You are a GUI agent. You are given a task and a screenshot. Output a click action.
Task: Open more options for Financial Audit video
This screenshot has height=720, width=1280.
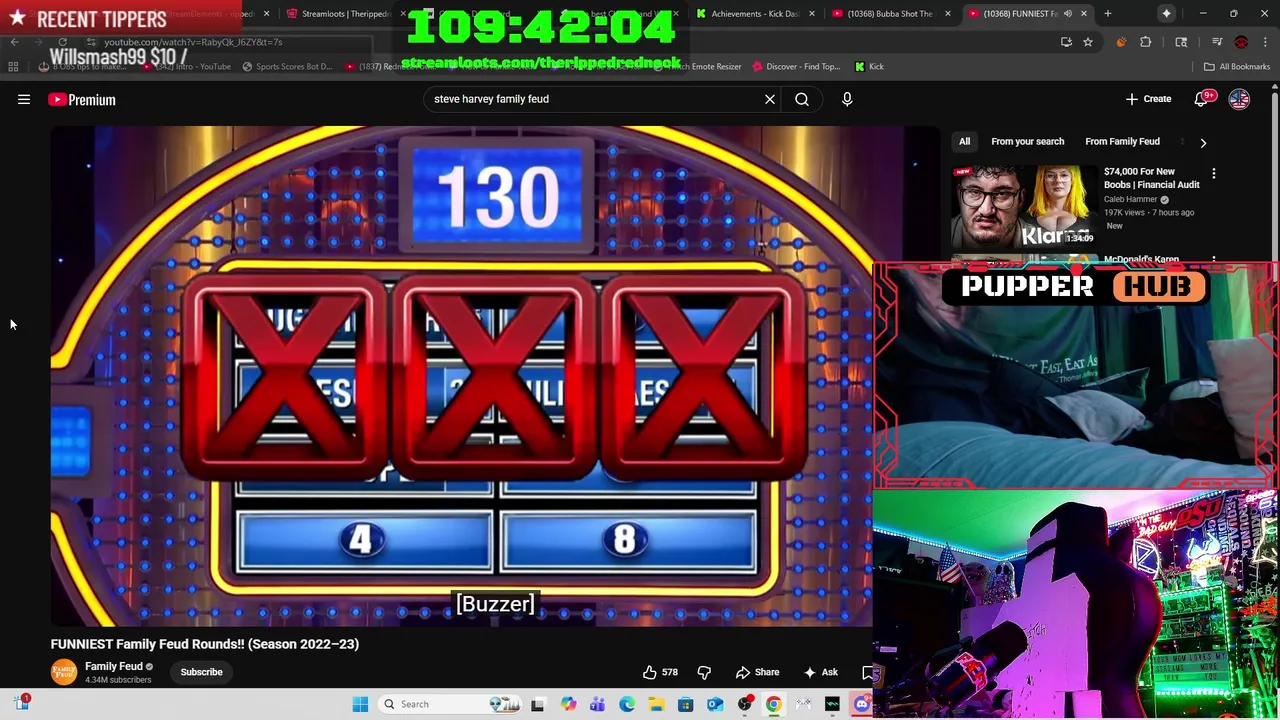[1214, 174]
